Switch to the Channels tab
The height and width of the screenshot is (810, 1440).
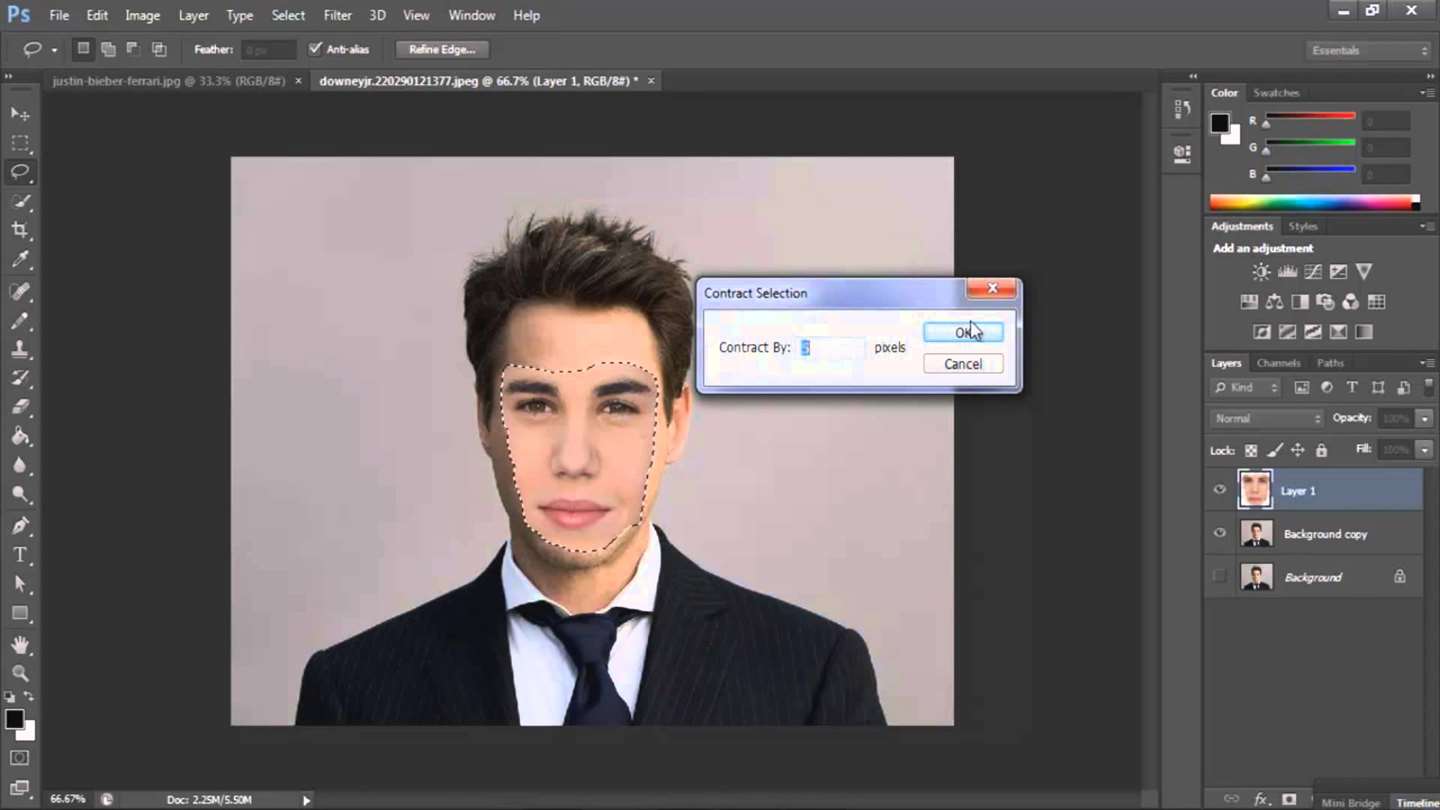(1278, 363)
